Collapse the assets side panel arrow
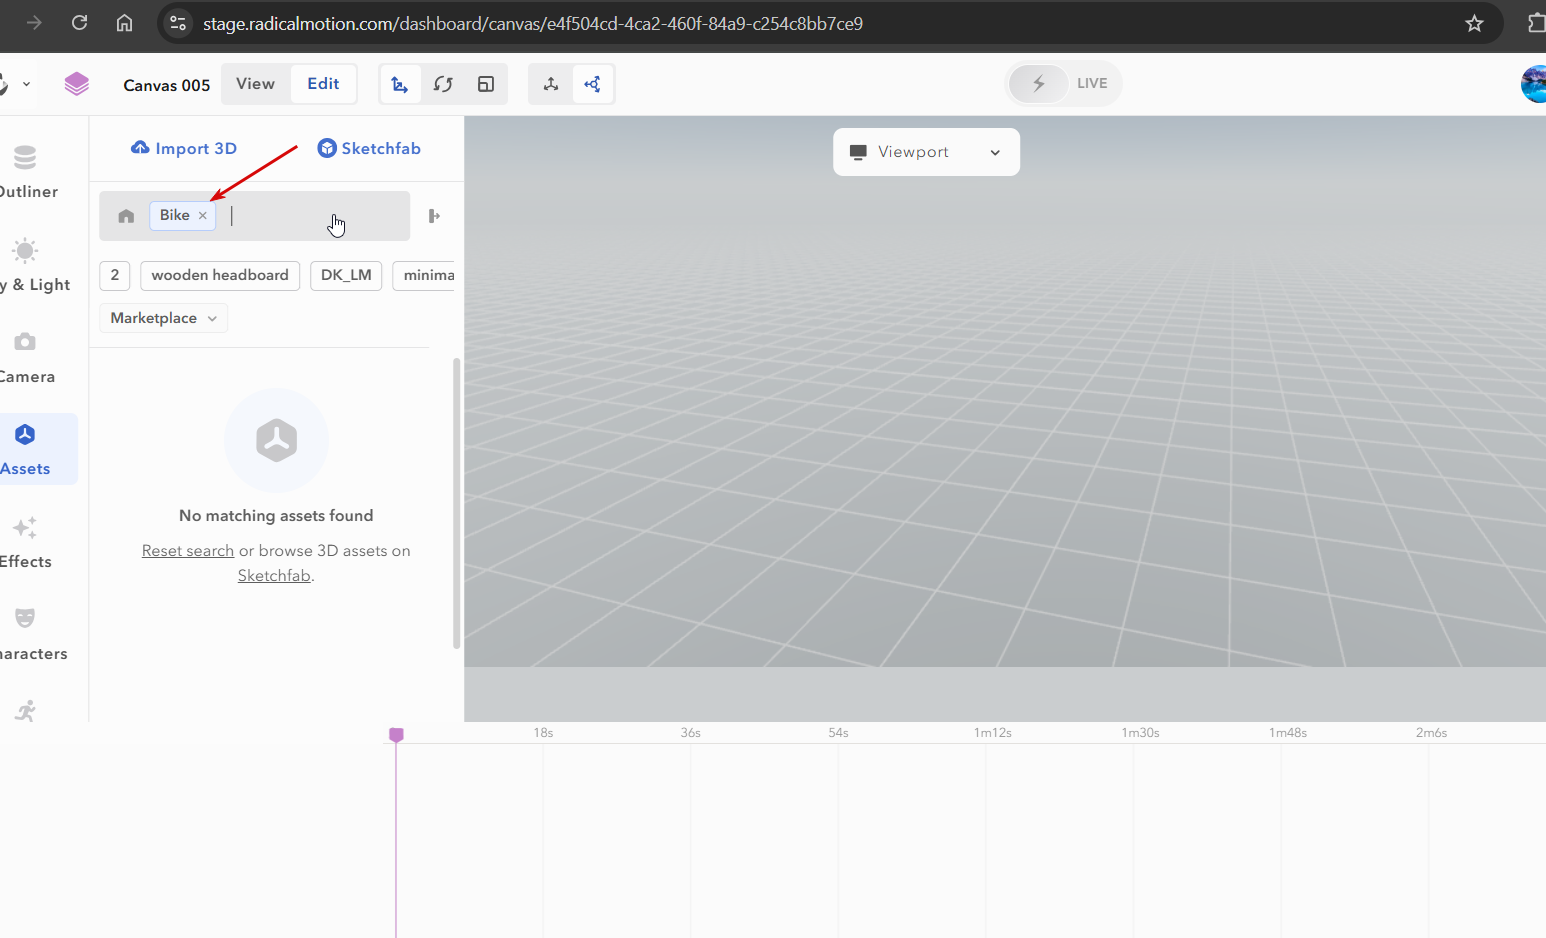Screen dimensions: 1546x938 [x=434, y=216]
